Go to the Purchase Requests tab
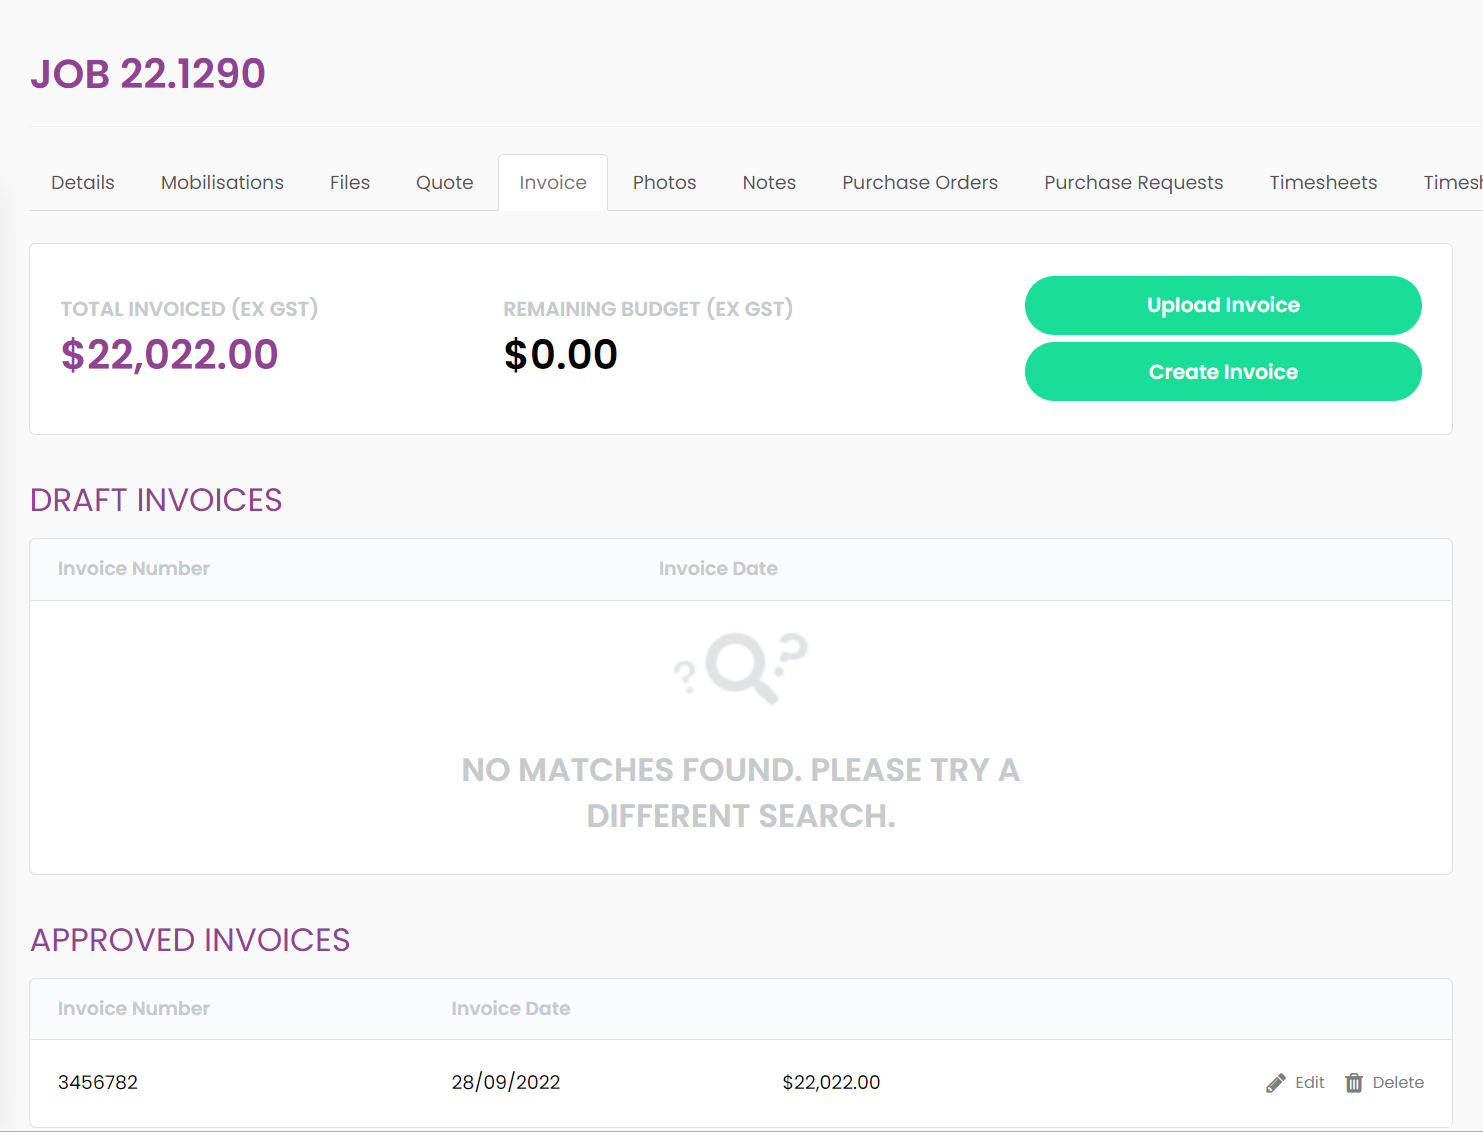This screenshot has width=1483, height=1132. [x=1134, y=182]
